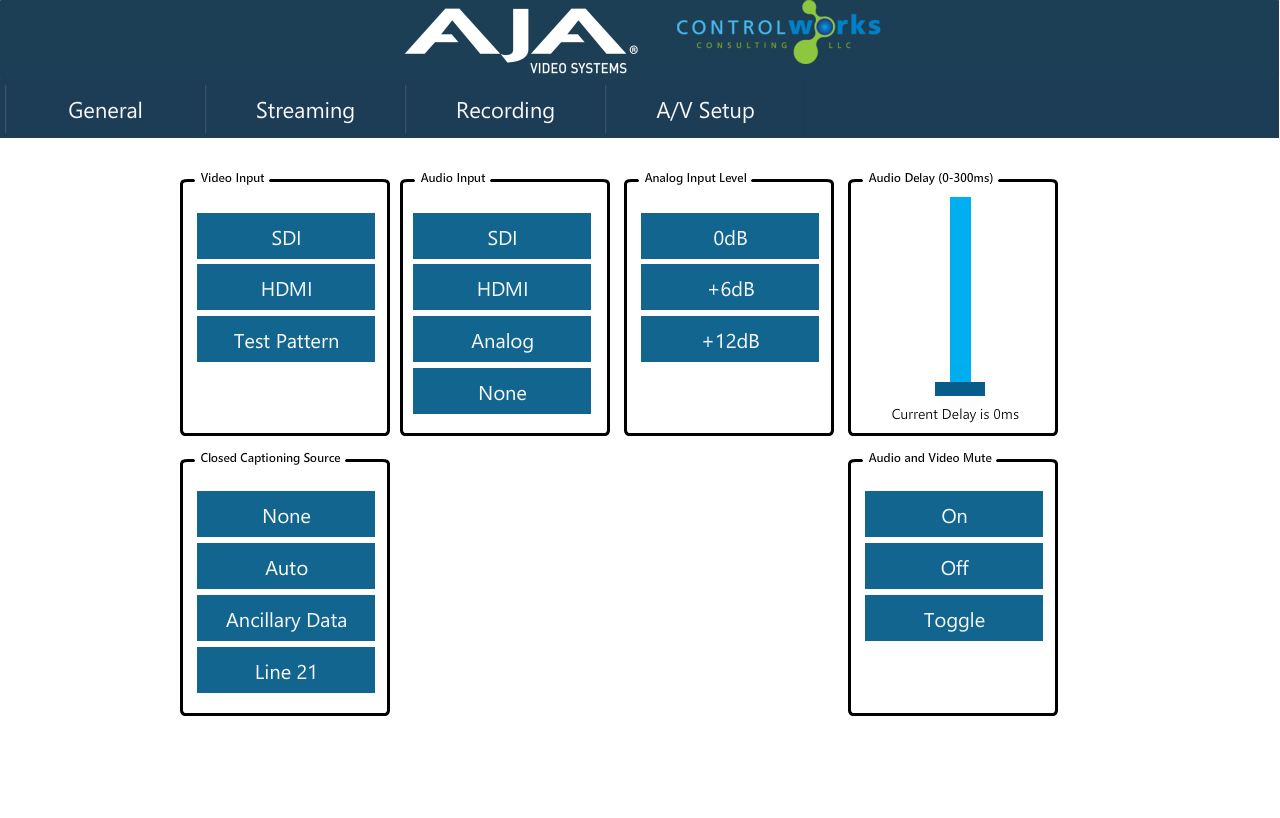Turn Audio and Video Mute On

tap(954, 515)
